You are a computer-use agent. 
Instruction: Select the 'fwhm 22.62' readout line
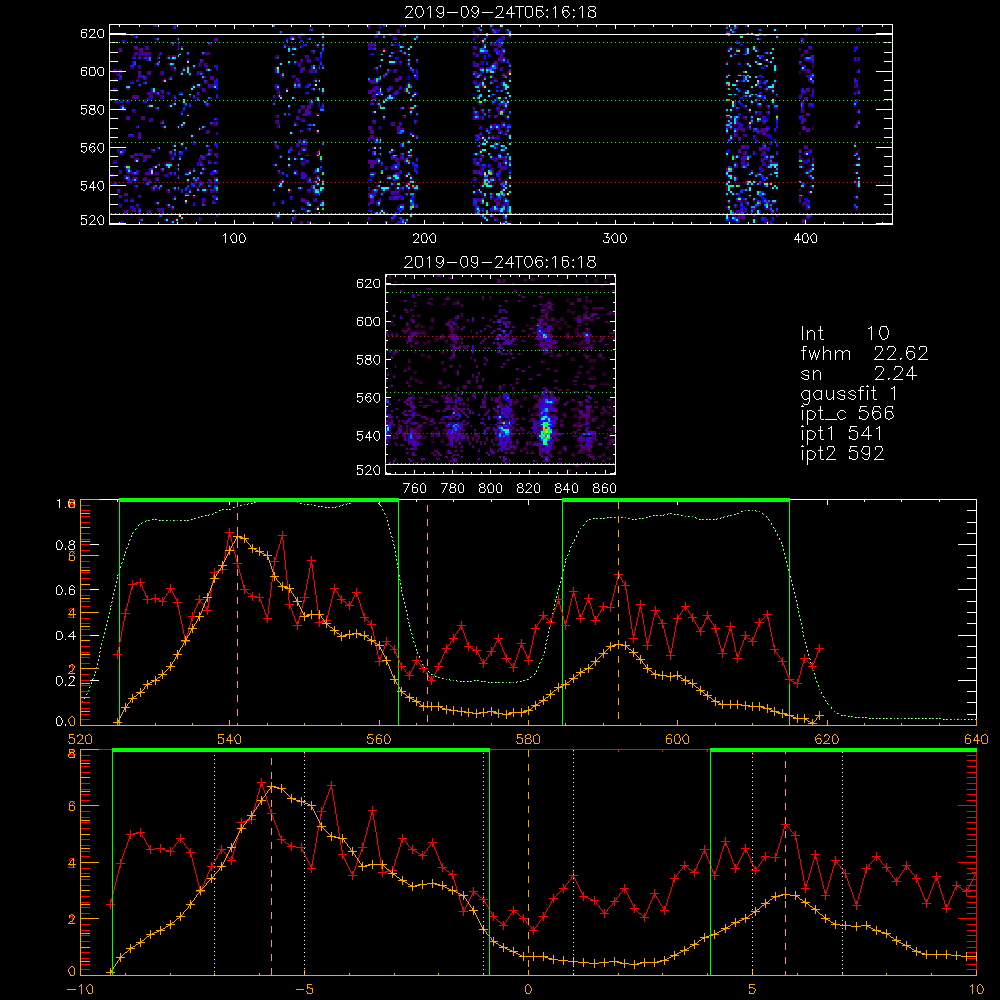coord(864,353)
